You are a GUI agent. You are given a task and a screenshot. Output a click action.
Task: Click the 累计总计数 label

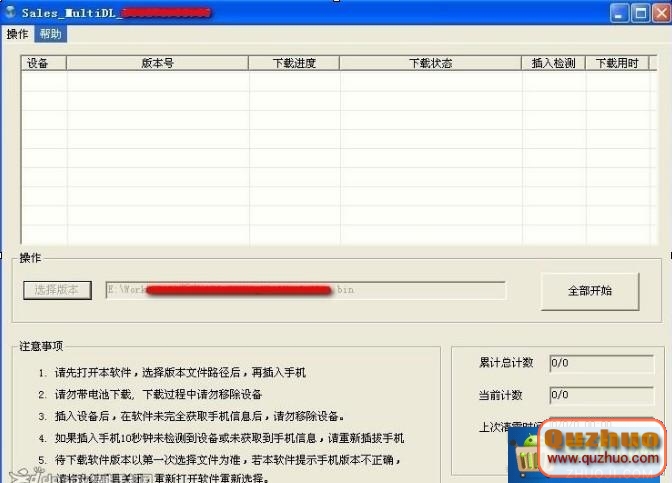tap(506, 363)
